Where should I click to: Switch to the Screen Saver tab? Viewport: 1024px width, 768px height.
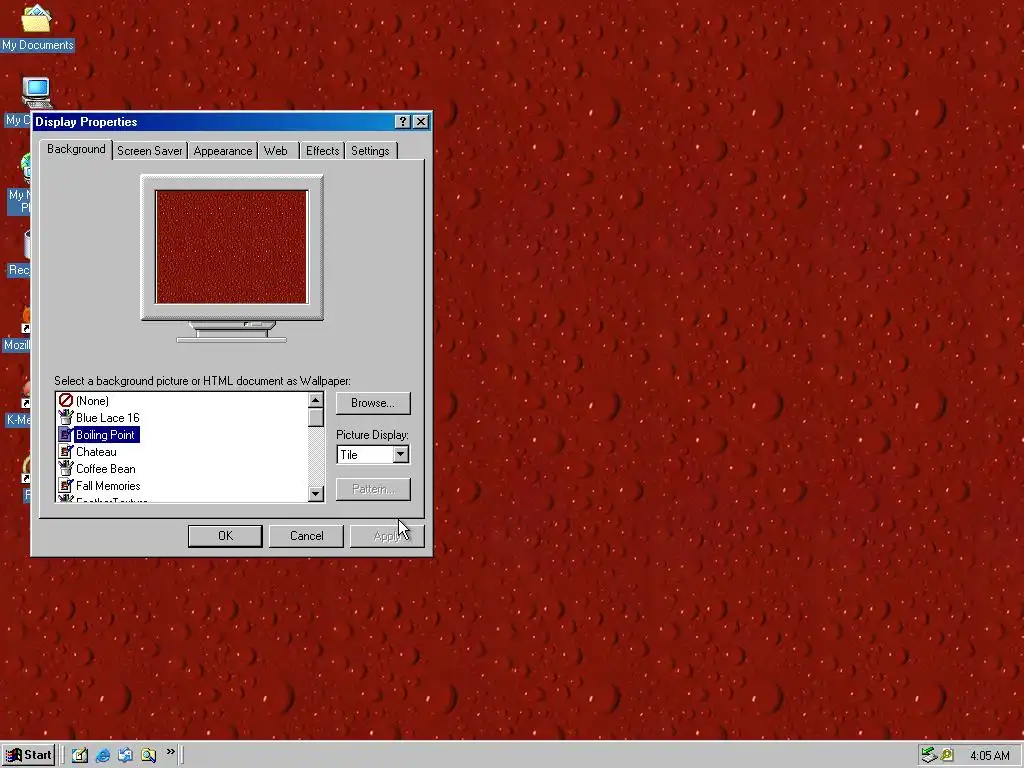pos(150,151)
